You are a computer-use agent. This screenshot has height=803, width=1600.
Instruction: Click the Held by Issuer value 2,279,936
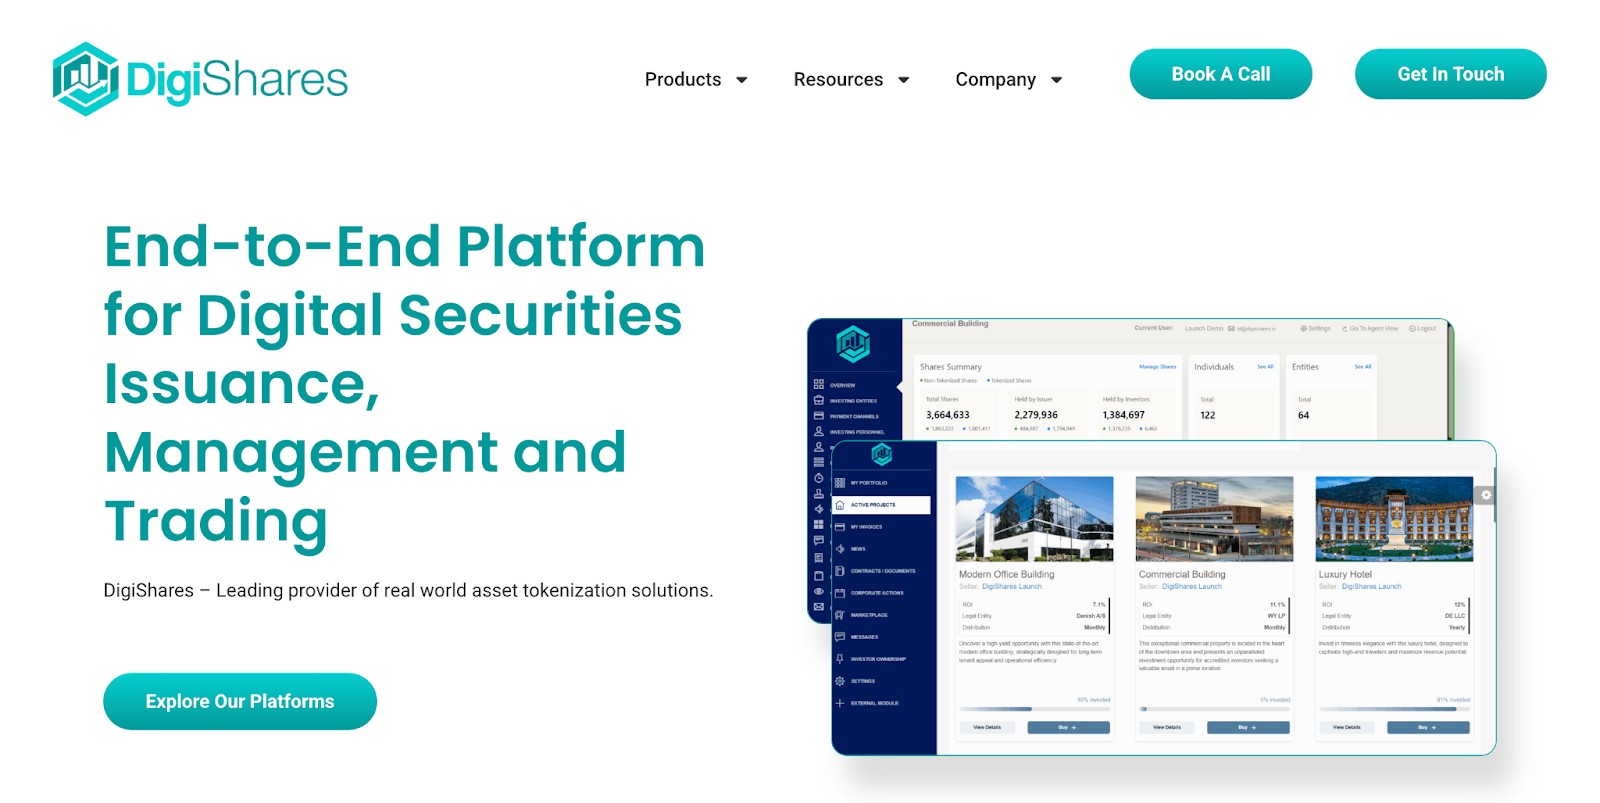1036,415
